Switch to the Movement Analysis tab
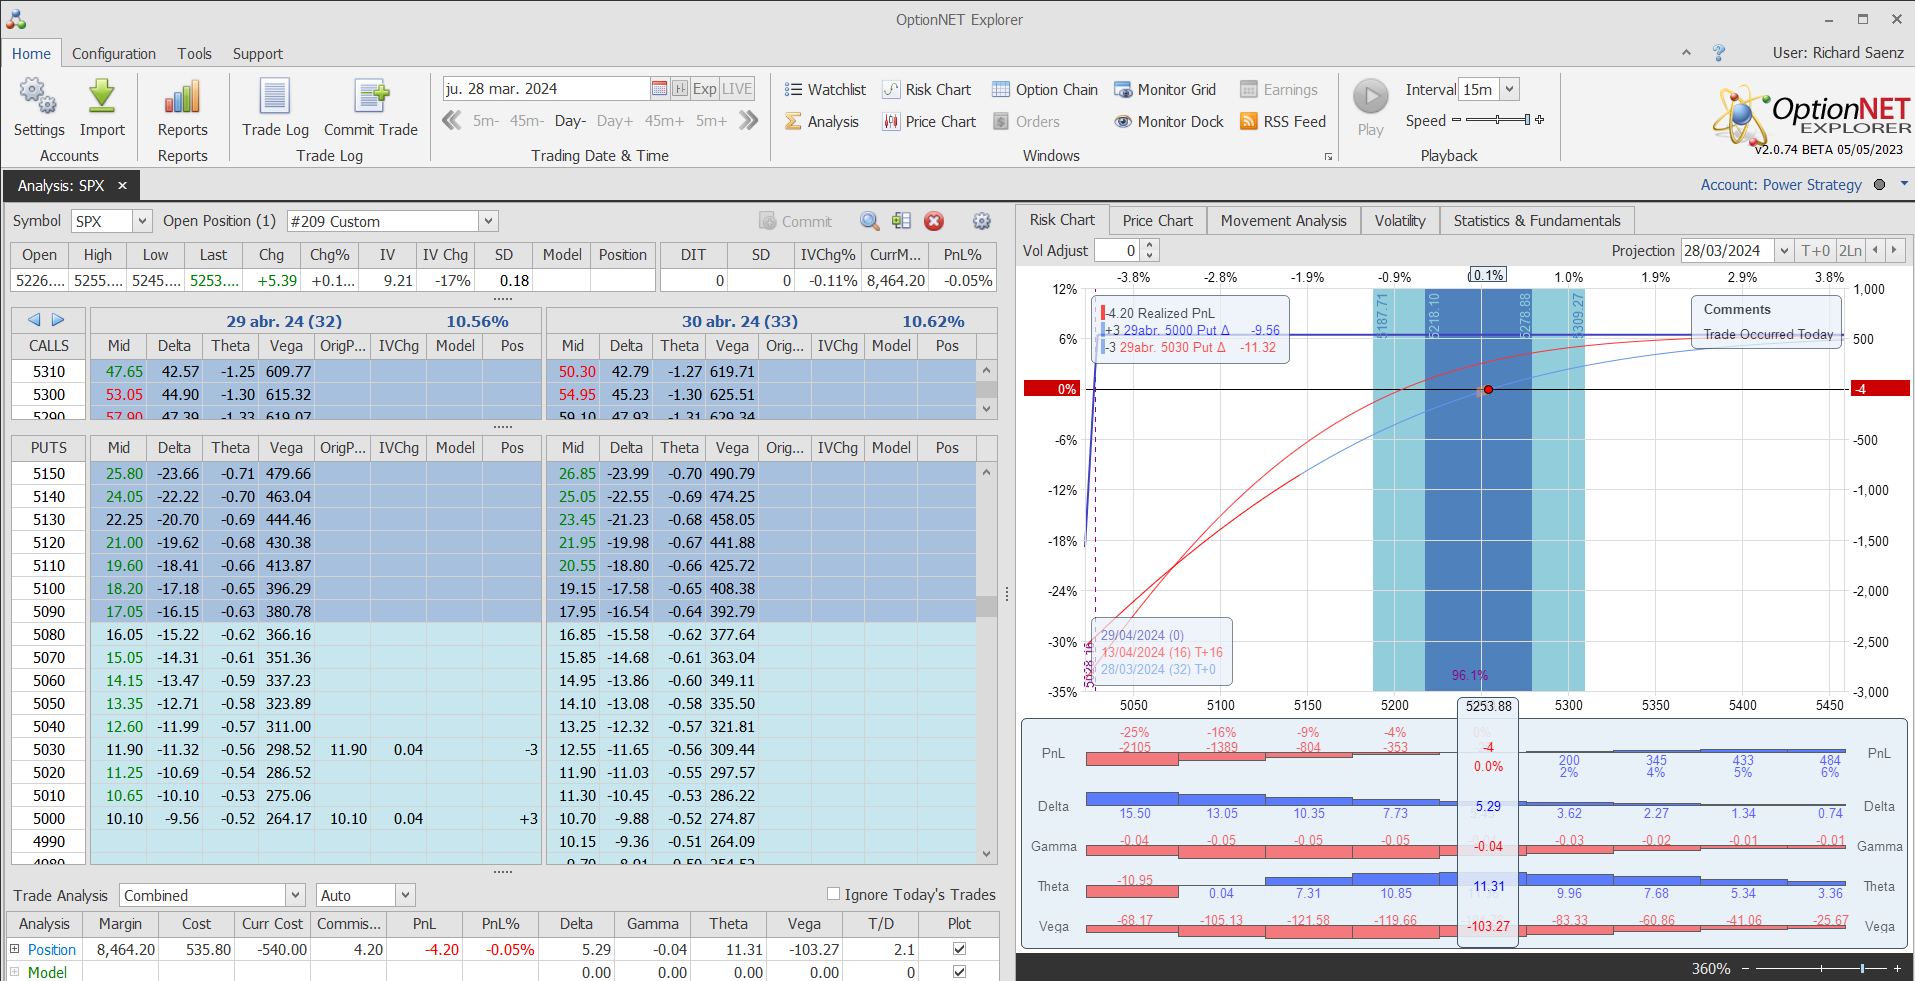 pyautogui.click(x=1283, y=220)
